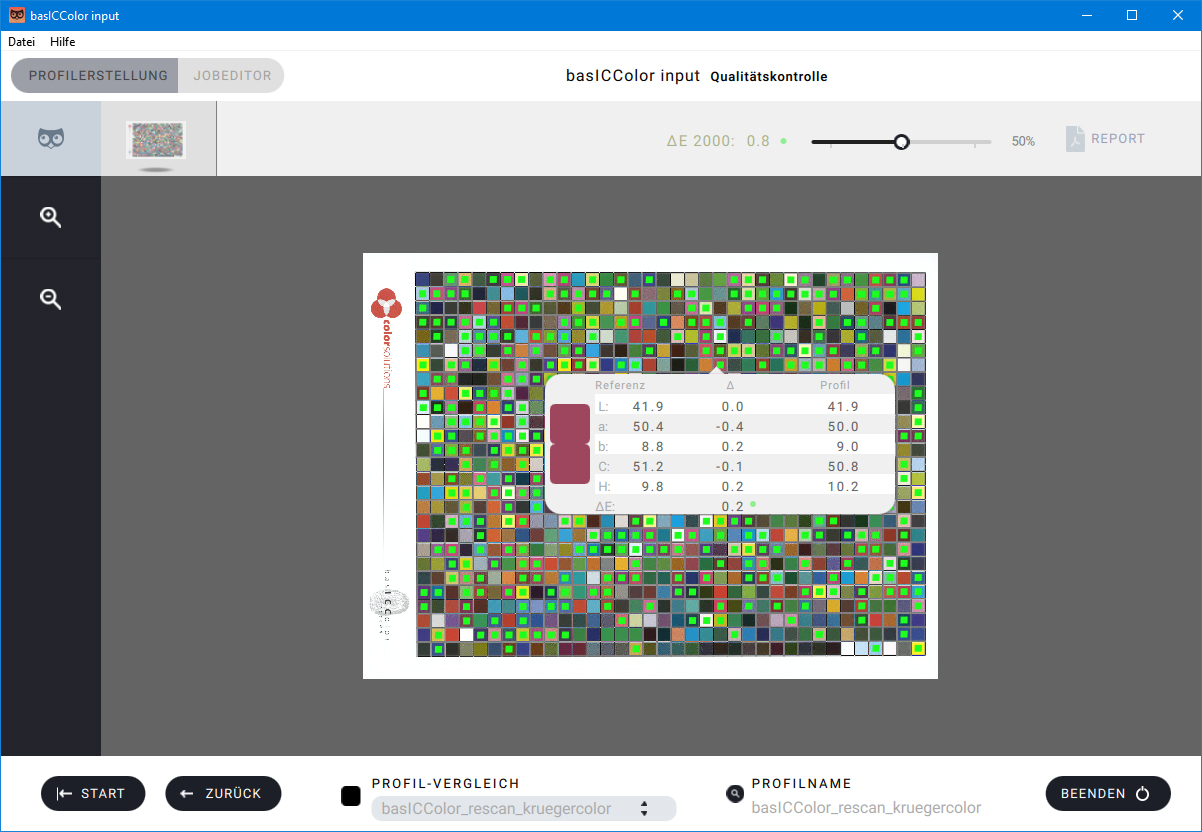Open the Hilfe menu
The image size is (1202, 832).
tap(63, 42)
